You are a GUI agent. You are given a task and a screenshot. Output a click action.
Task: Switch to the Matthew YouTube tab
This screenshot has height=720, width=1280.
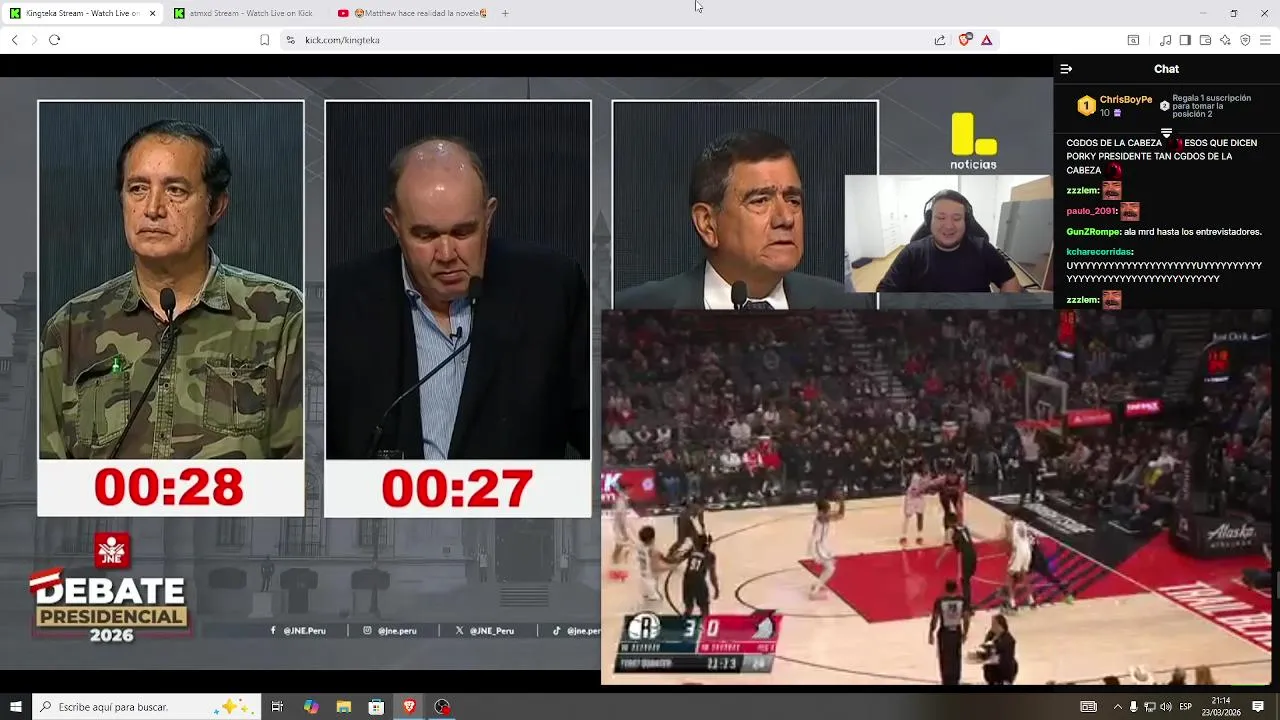point(413,13)
